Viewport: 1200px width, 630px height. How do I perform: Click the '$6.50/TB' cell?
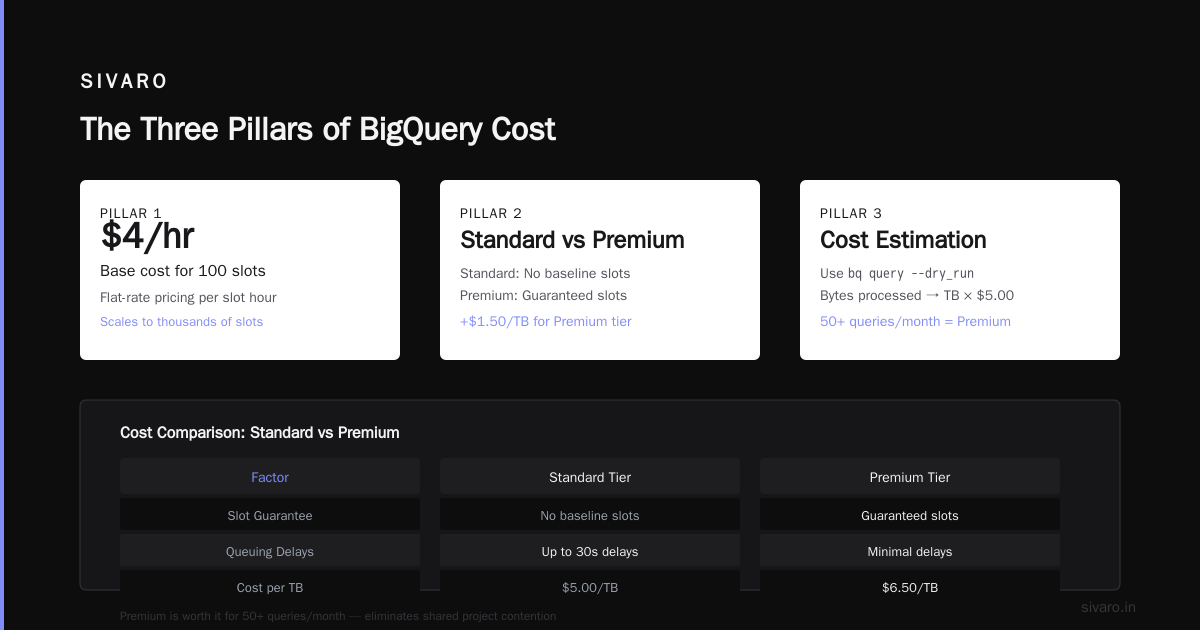click(x=910, y=587)
